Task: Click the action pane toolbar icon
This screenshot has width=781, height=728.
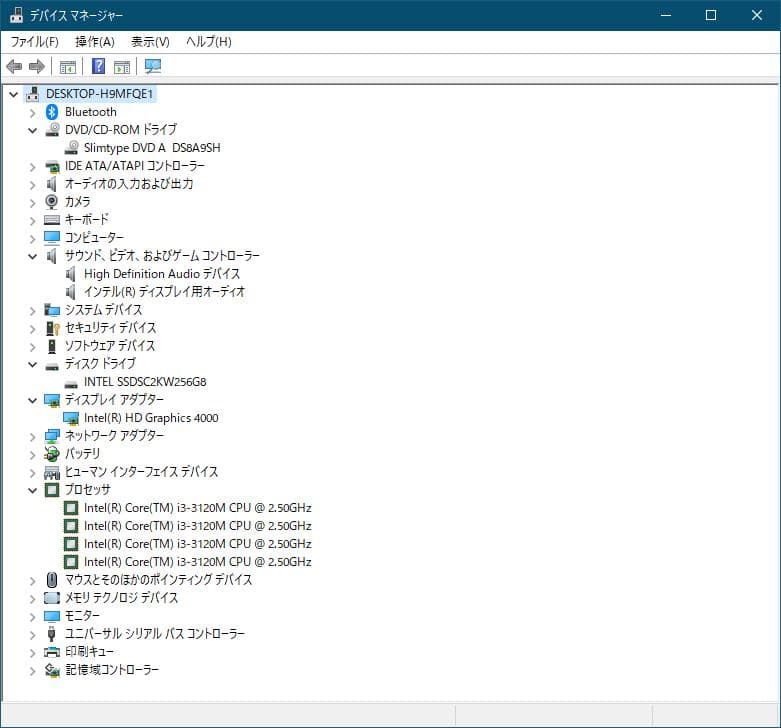Action: point(122,66)
